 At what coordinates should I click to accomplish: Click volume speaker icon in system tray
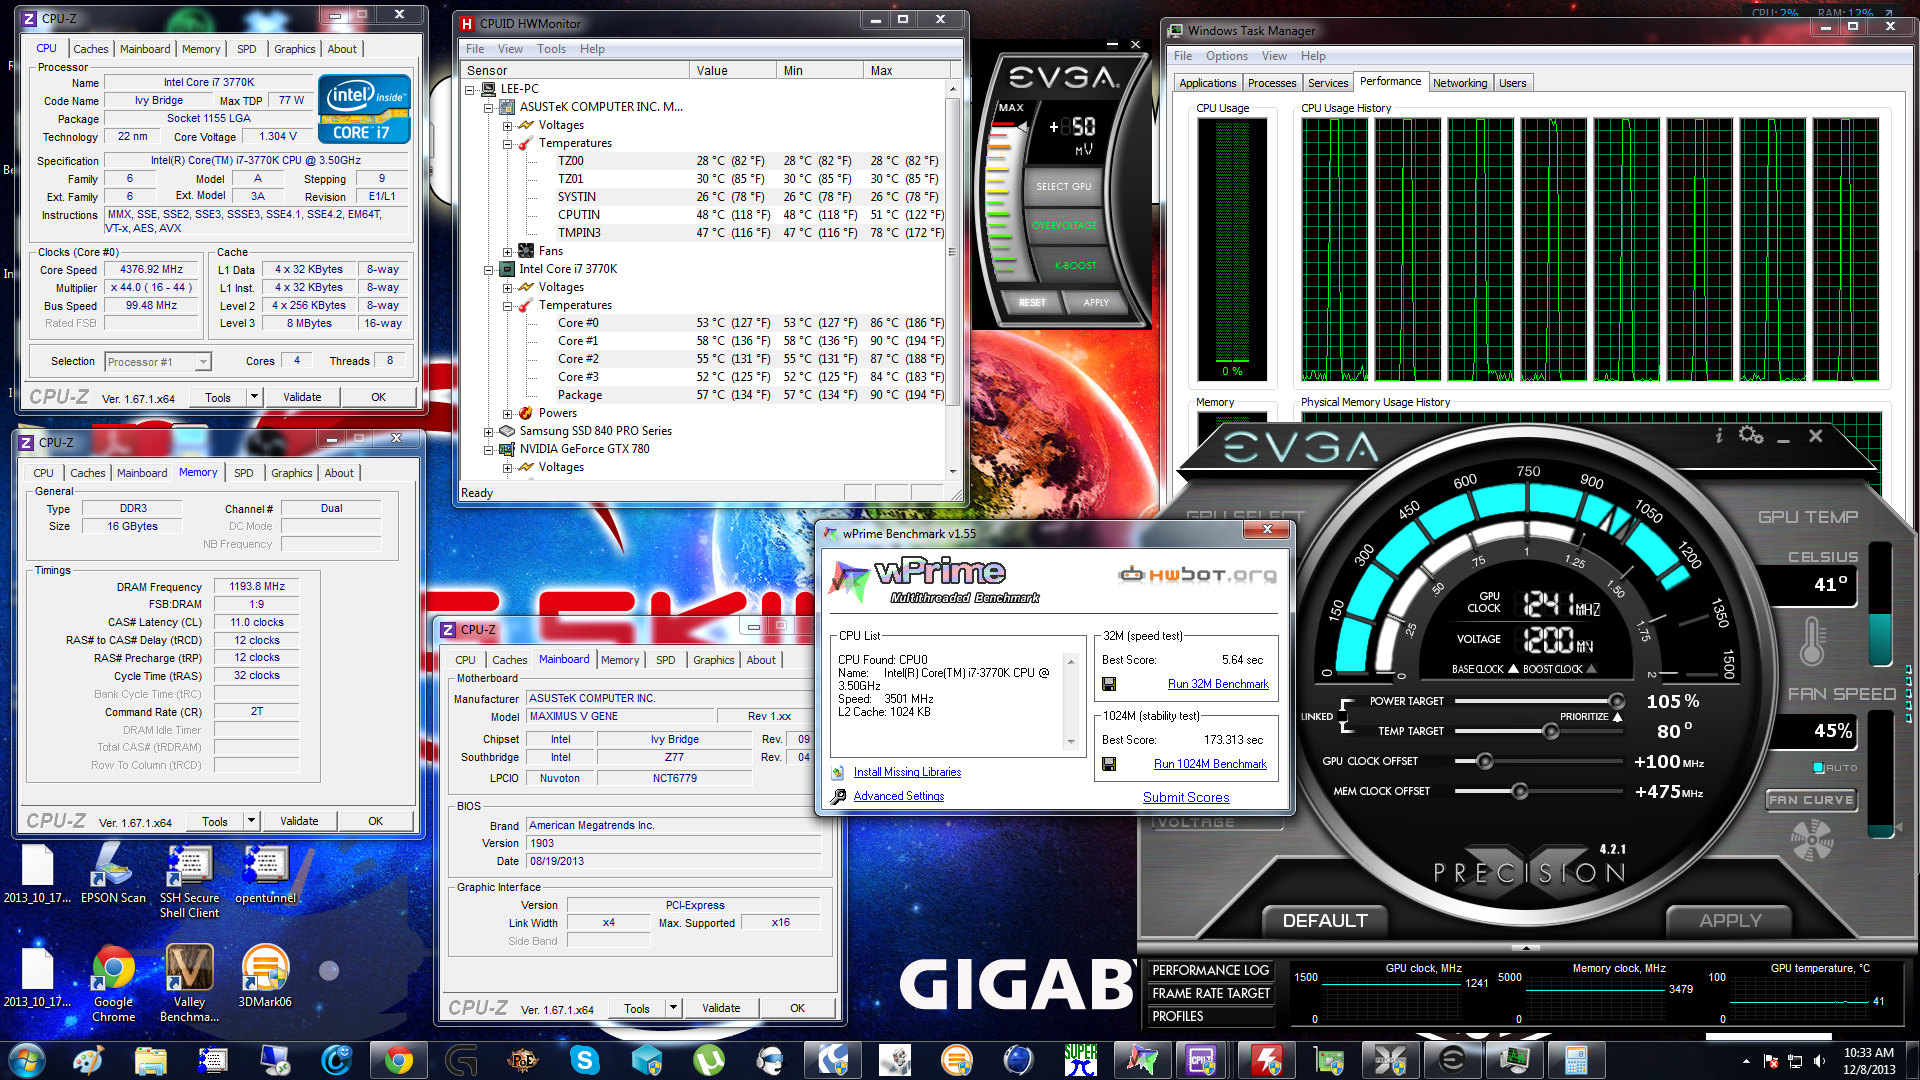[x=1819, y=1061]
